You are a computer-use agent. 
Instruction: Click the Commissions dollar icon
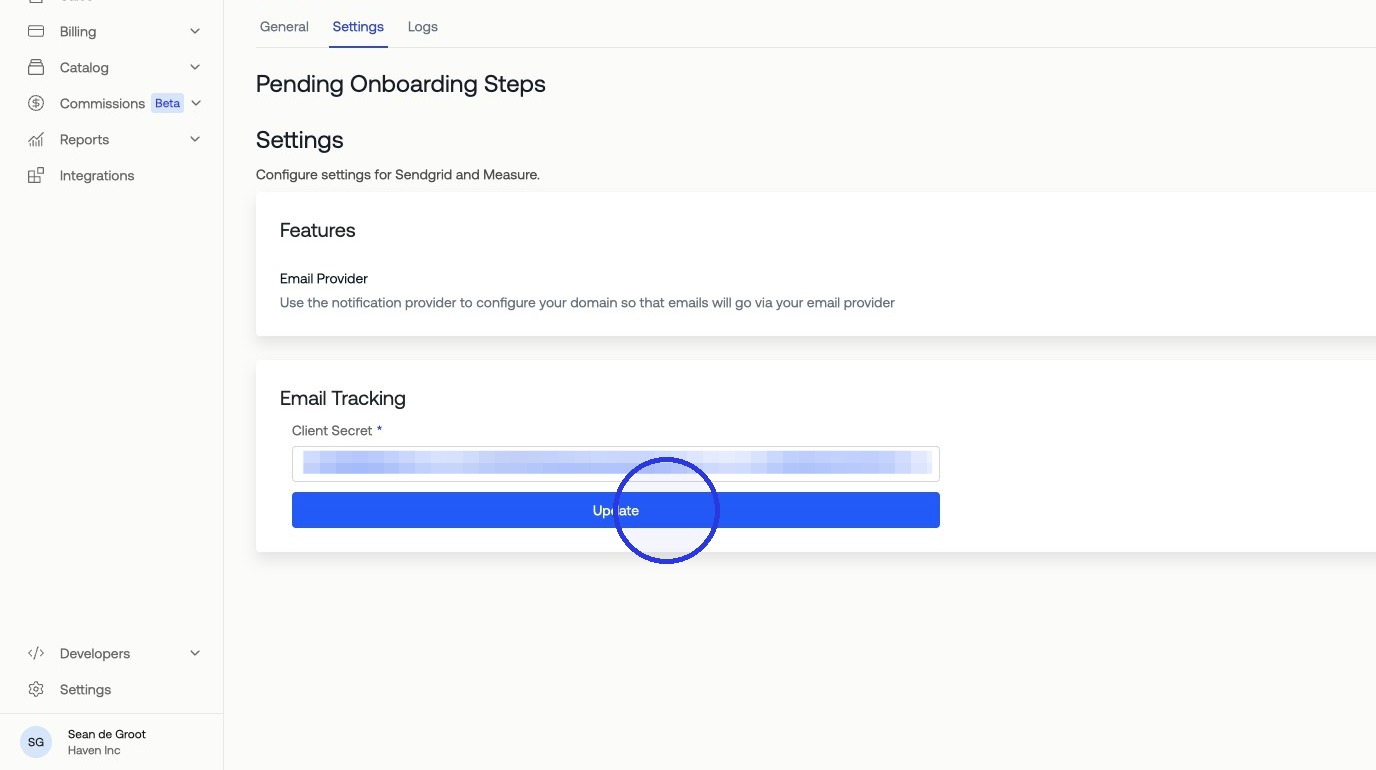pyautogui.click(x=36, y=103)
